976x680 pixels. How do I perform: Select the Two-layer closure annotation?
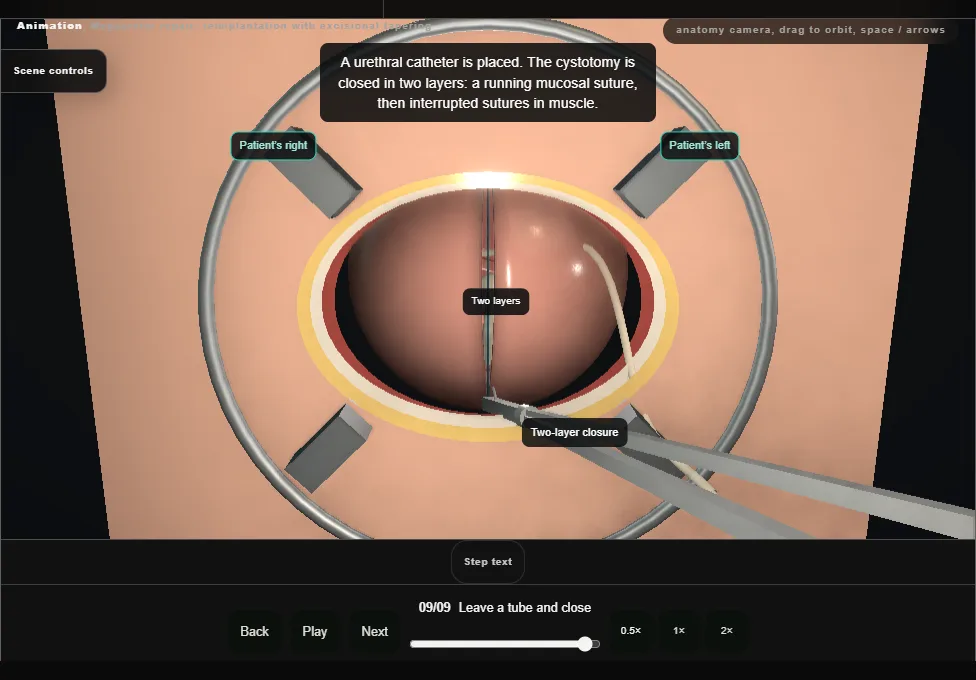[575, 433]
